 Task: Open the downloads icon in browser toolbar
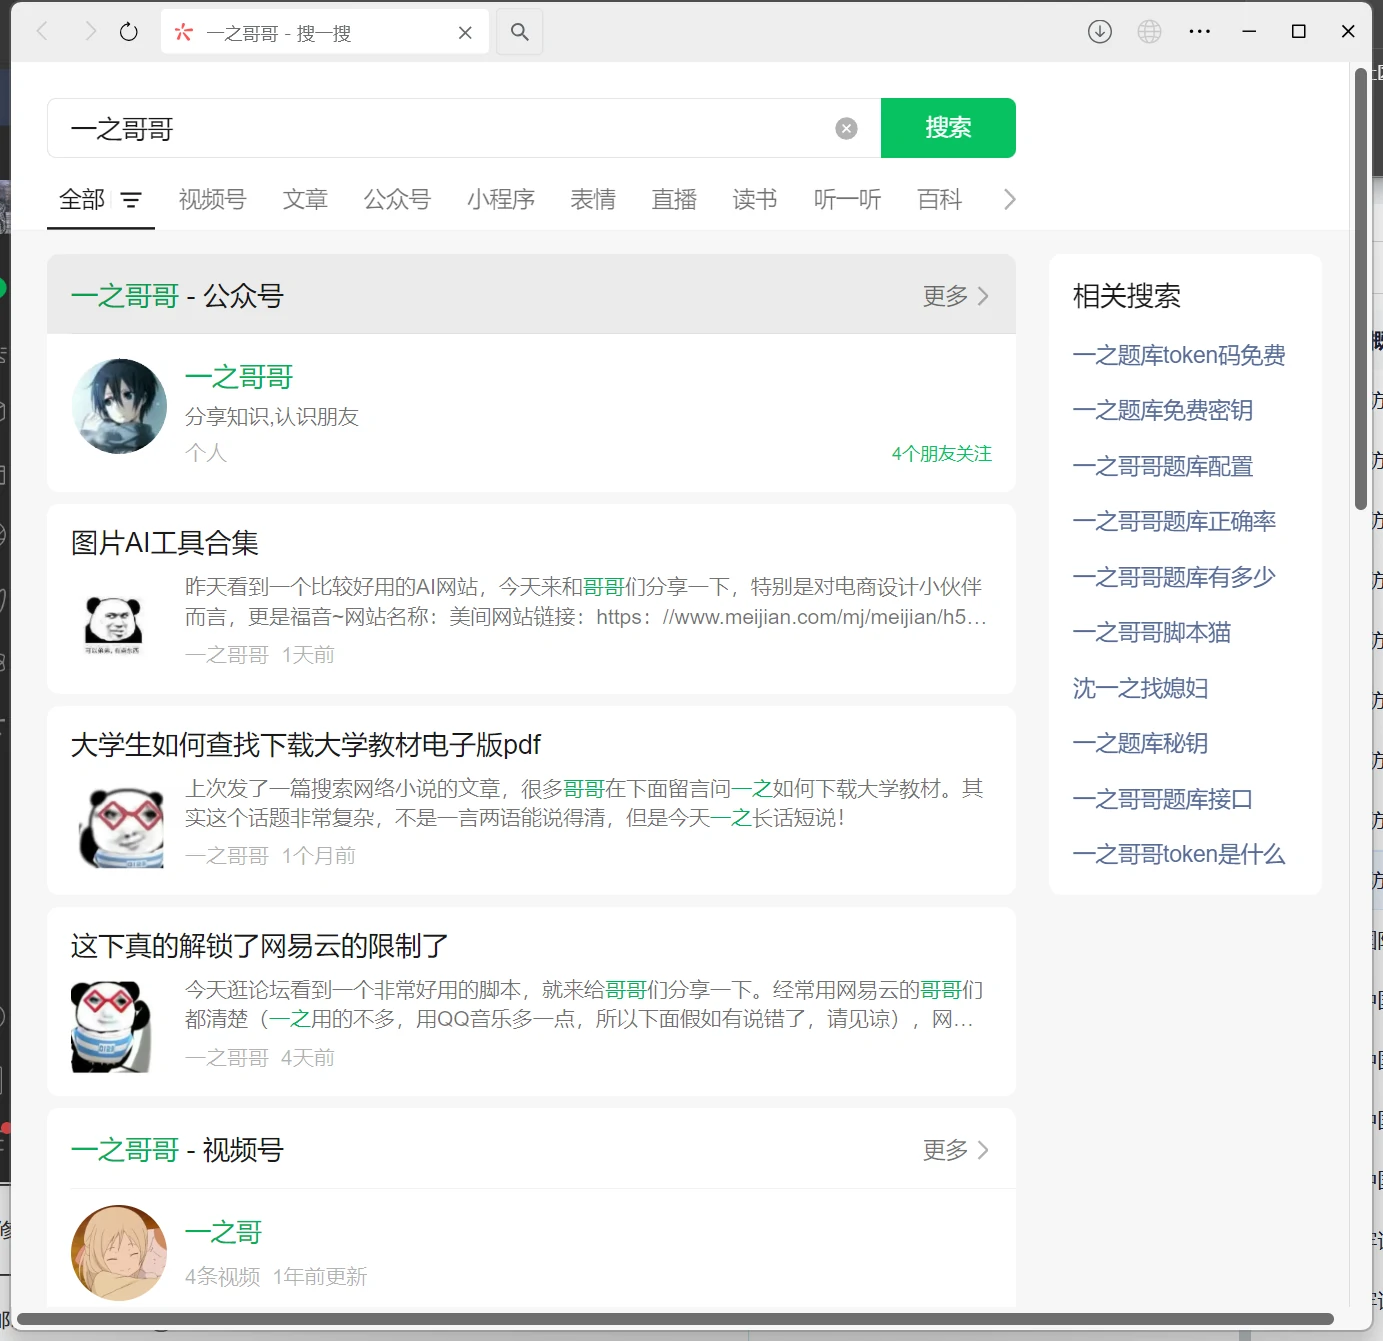(x=1099, y=31)
